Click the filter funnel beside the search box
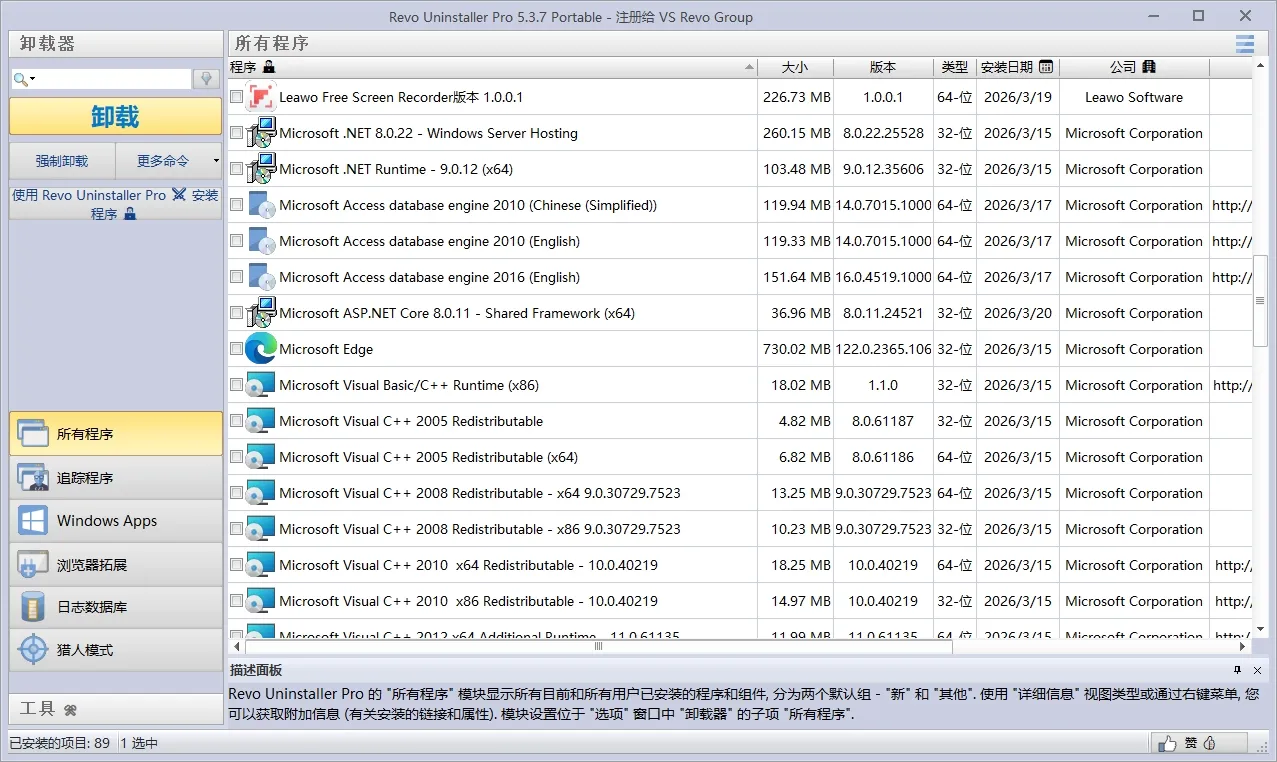The width and height of the screenshot is (1277, 762). click(205, 77)
